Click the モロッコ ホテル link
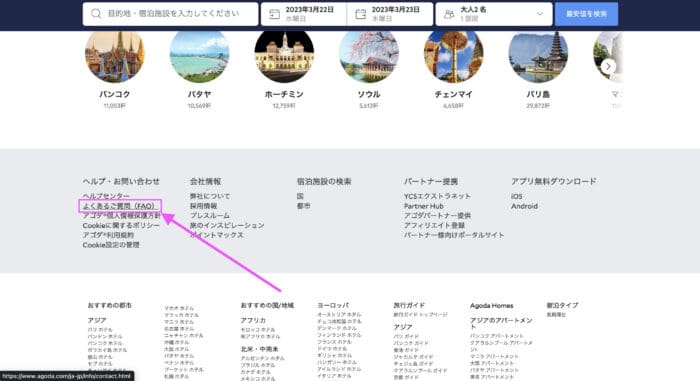700x381 pixels. [258, 330]
